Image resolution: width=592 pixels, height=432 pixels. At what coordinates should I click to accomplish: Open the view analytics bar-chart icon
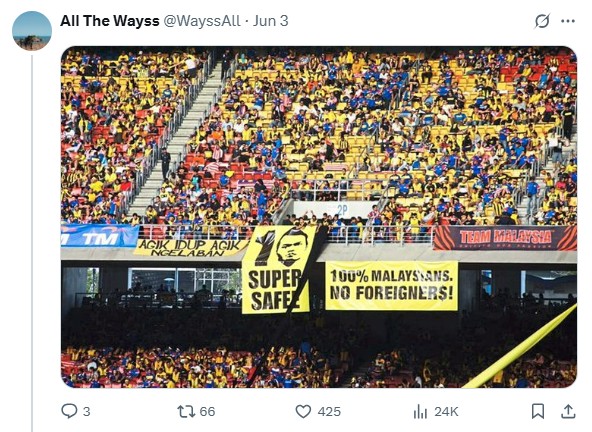tap(420, 411)
